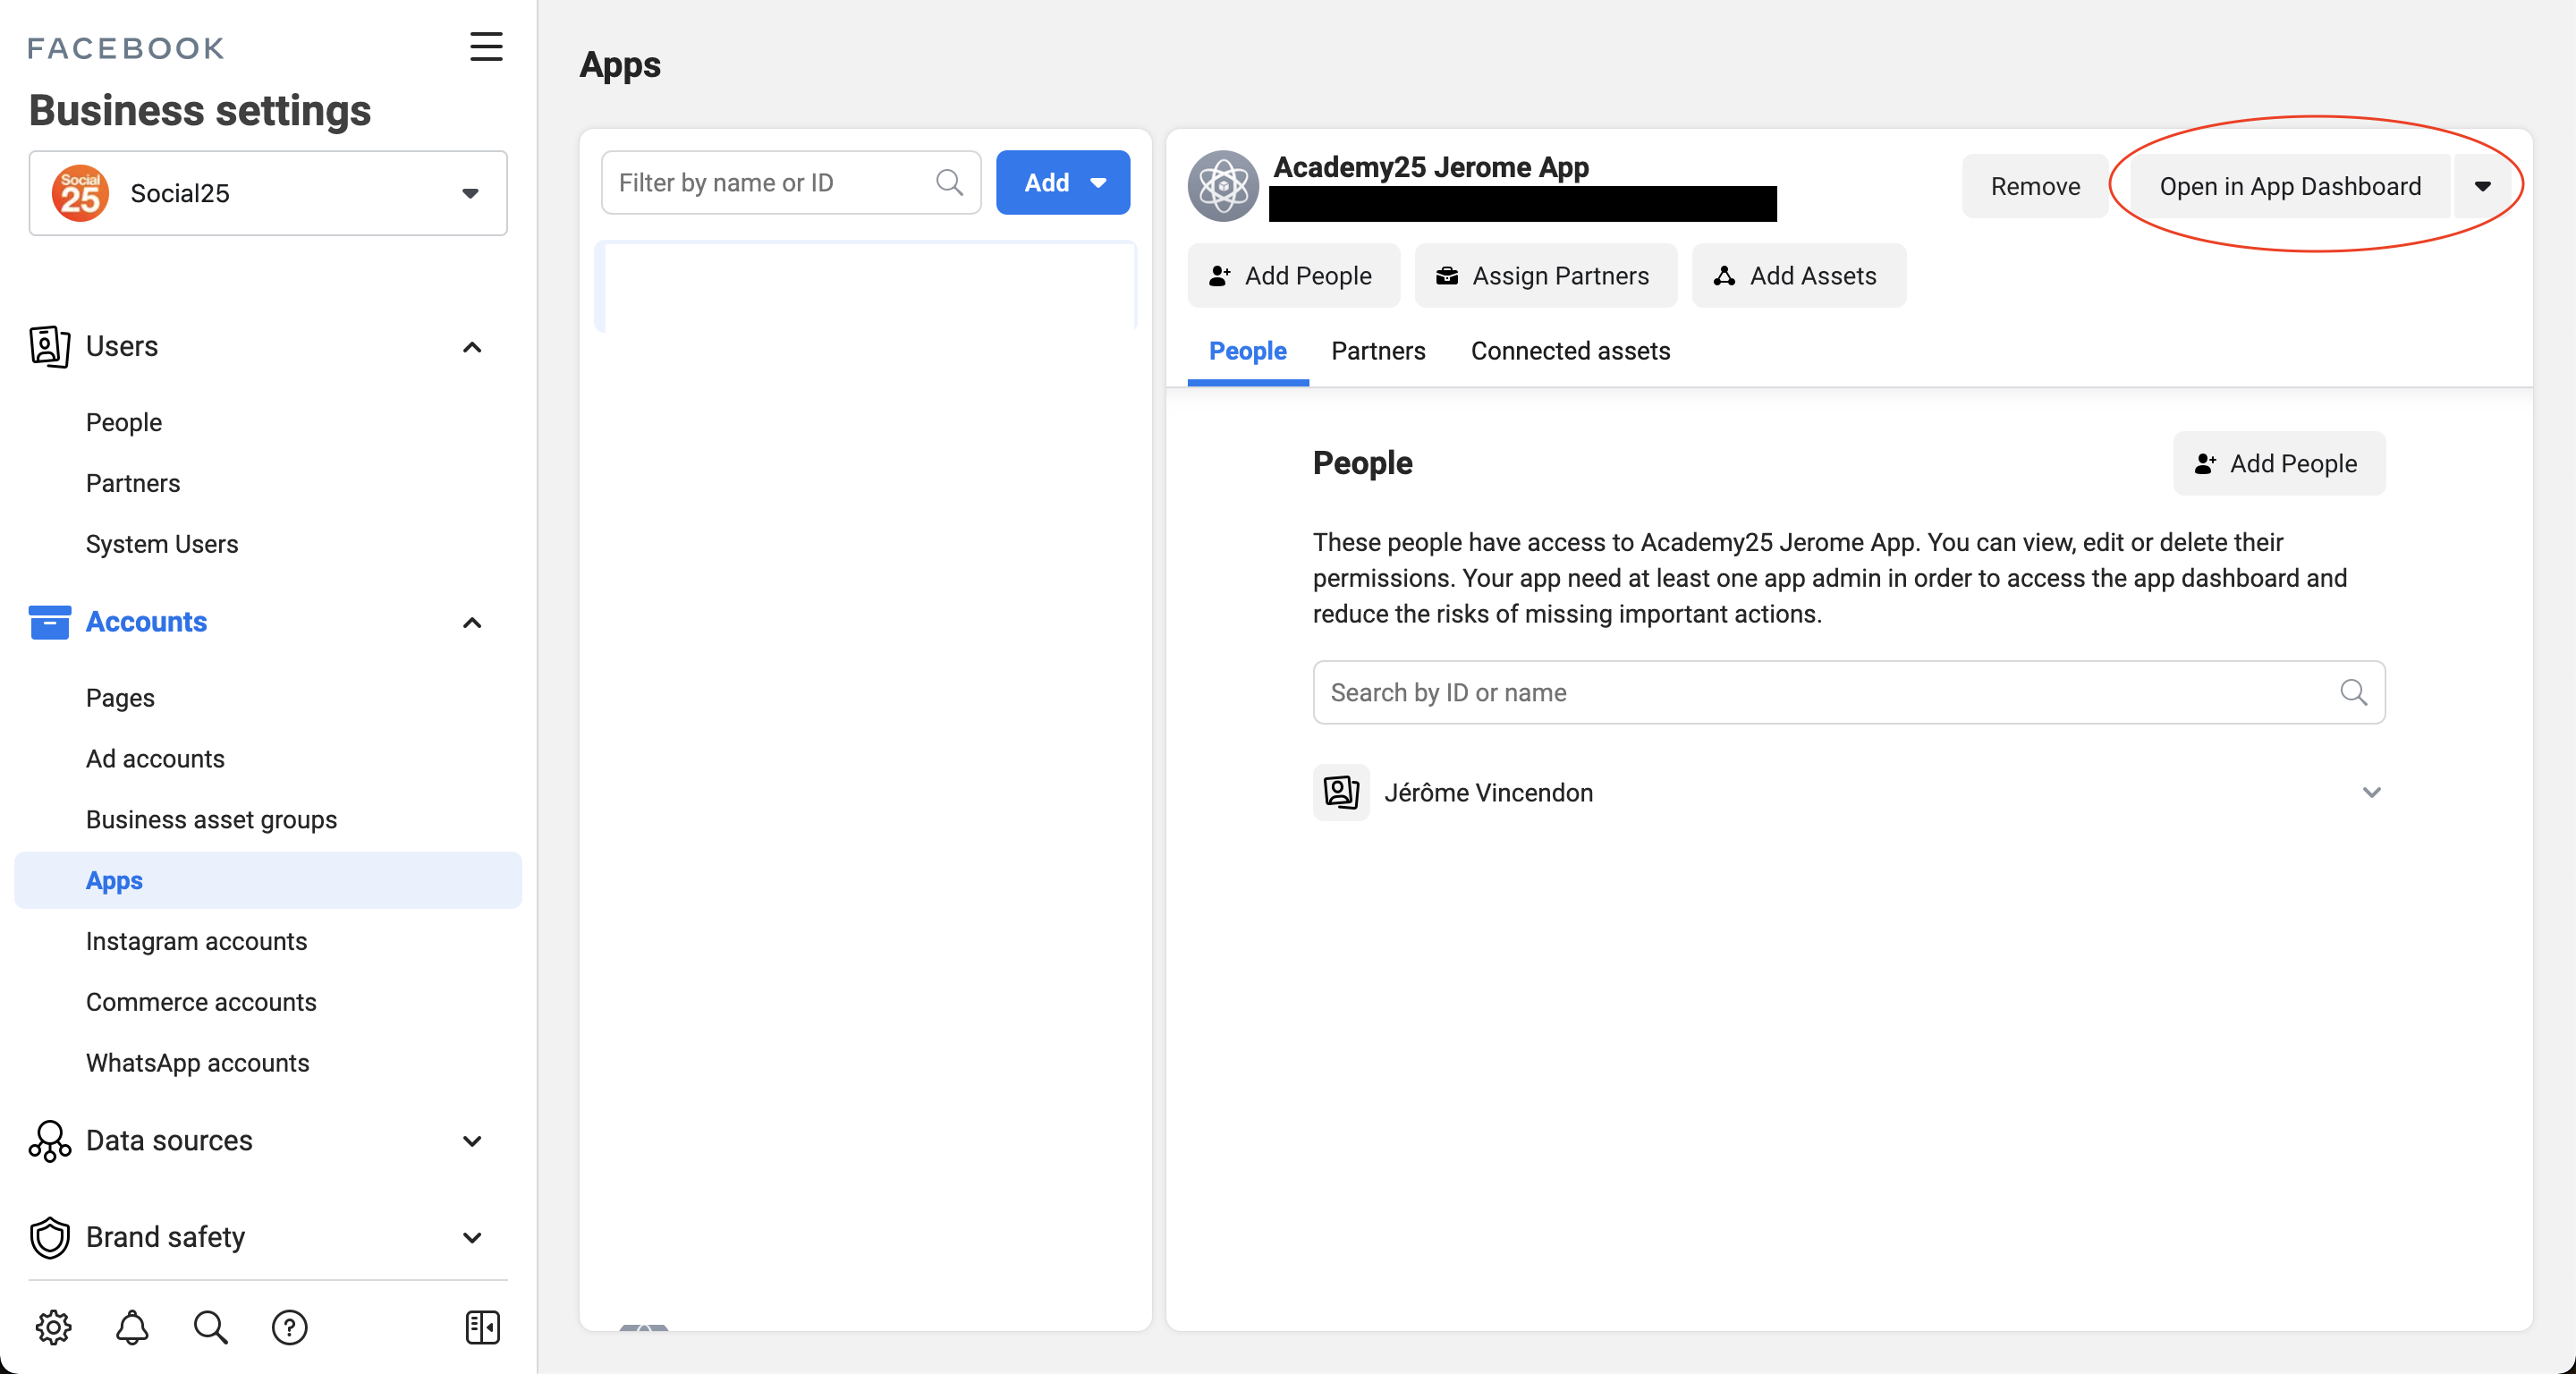Screen dimensions: 2576x1374
Task: Click the Search by ID or name field
Action: [1830, 692]
